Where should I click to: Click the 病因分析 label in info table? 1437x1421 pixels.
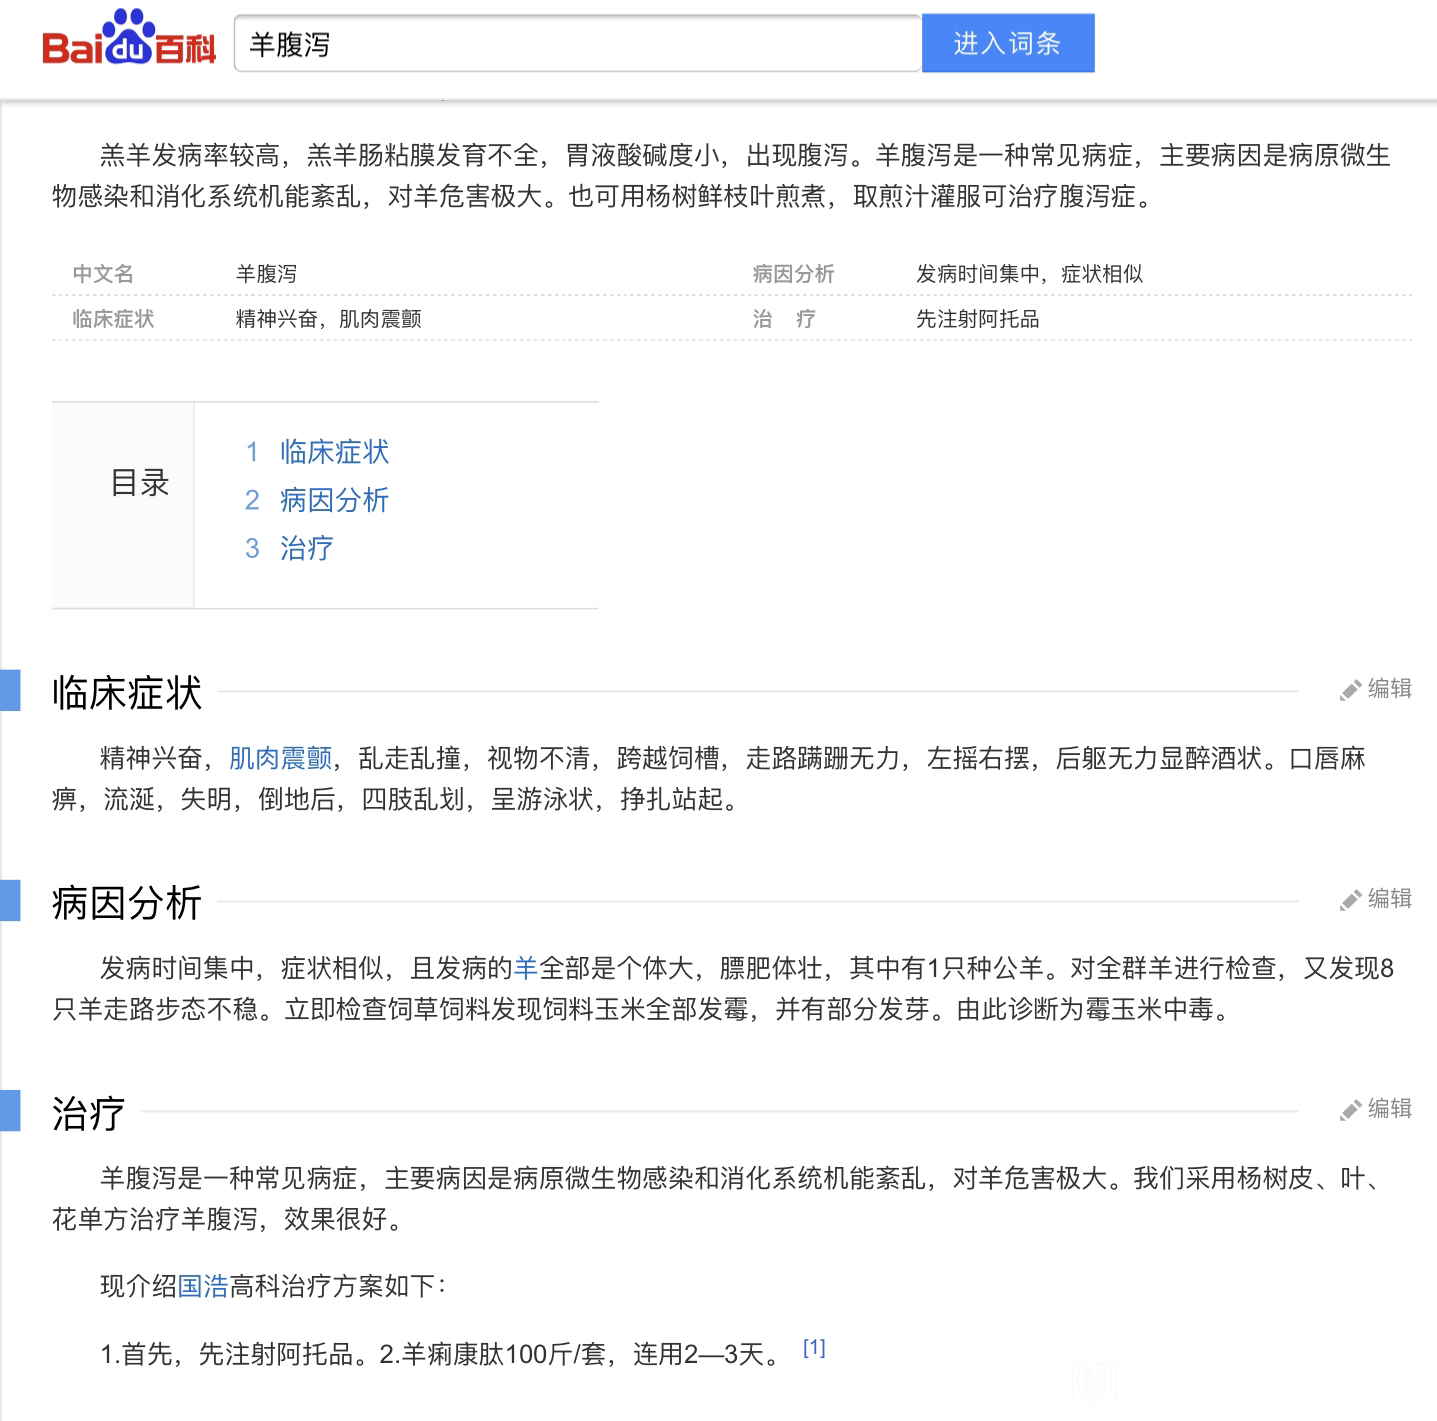click(794, 274)
